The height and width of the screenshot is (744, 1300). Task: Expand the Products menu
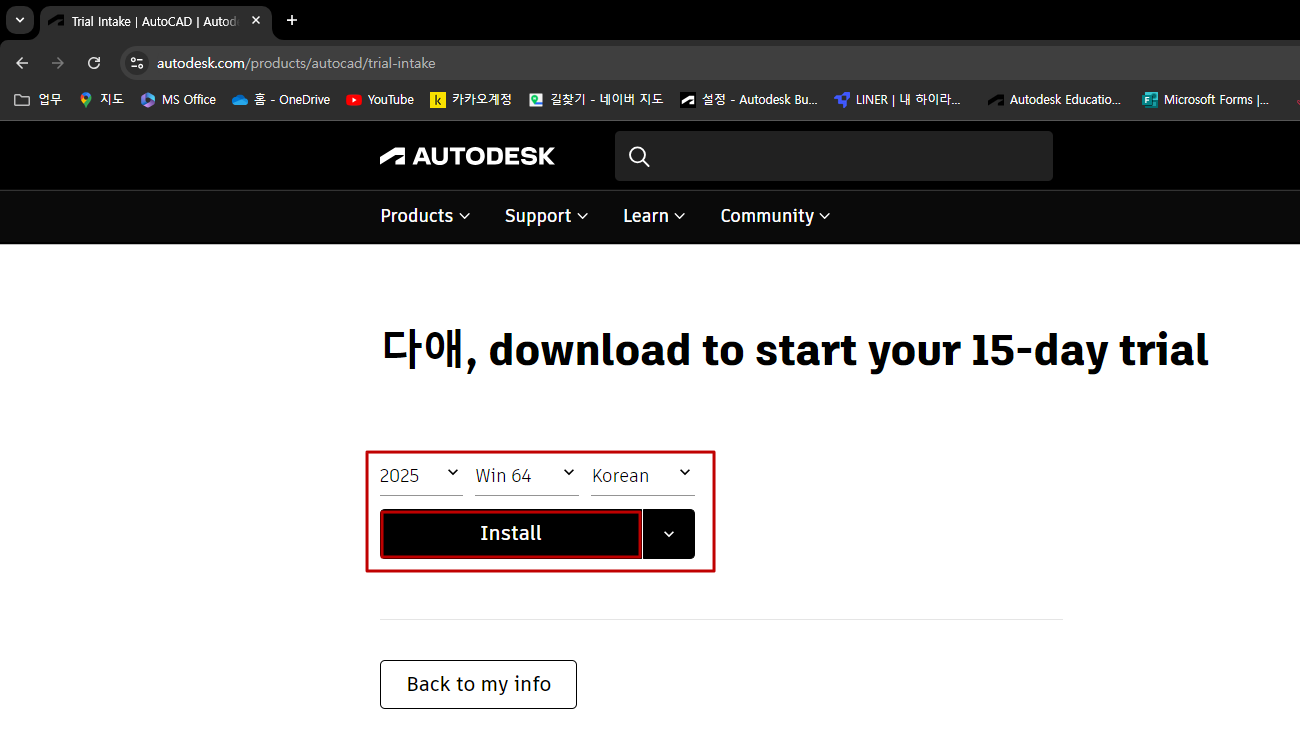(x=425, y=216)
